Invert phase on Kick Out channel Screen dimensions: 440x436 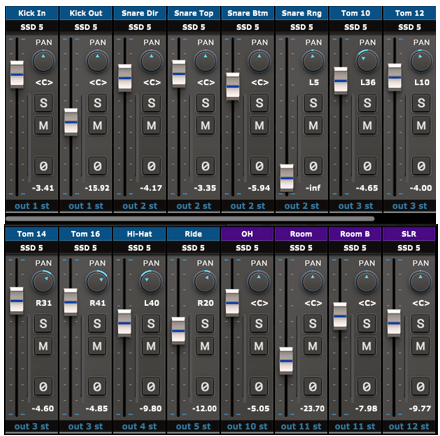97,166
